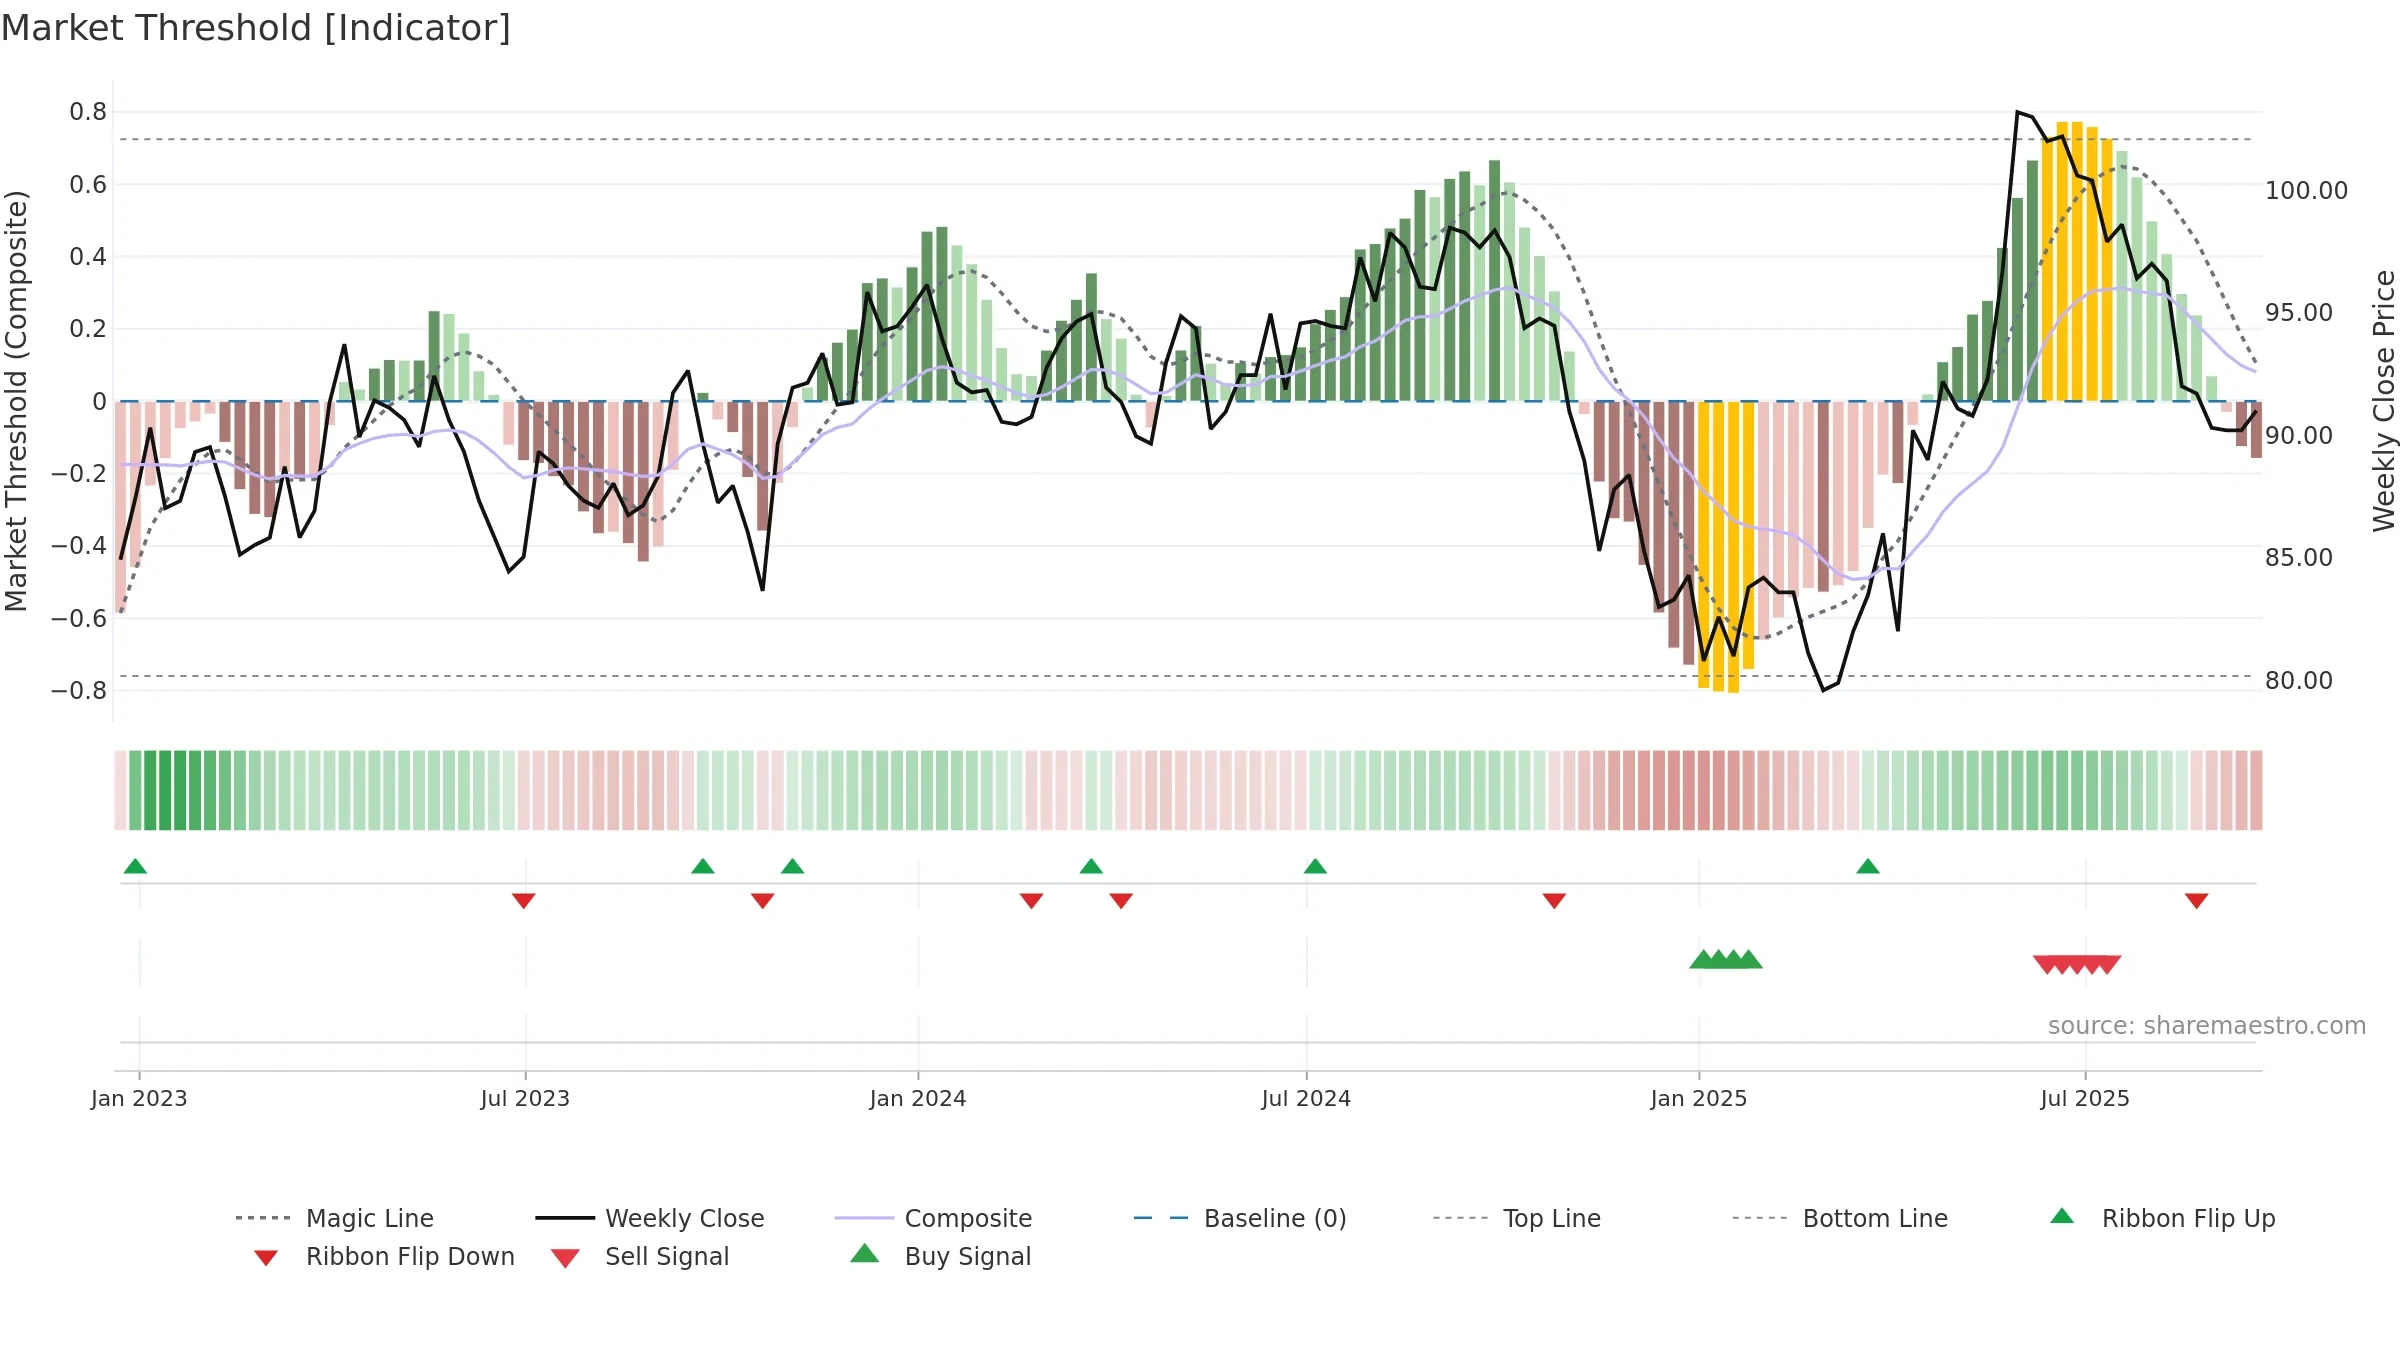This screenshot has height=1350, width=2400.
Task: Click the green Buy Signal legend triangle icon
Action: pos(865,1253)
